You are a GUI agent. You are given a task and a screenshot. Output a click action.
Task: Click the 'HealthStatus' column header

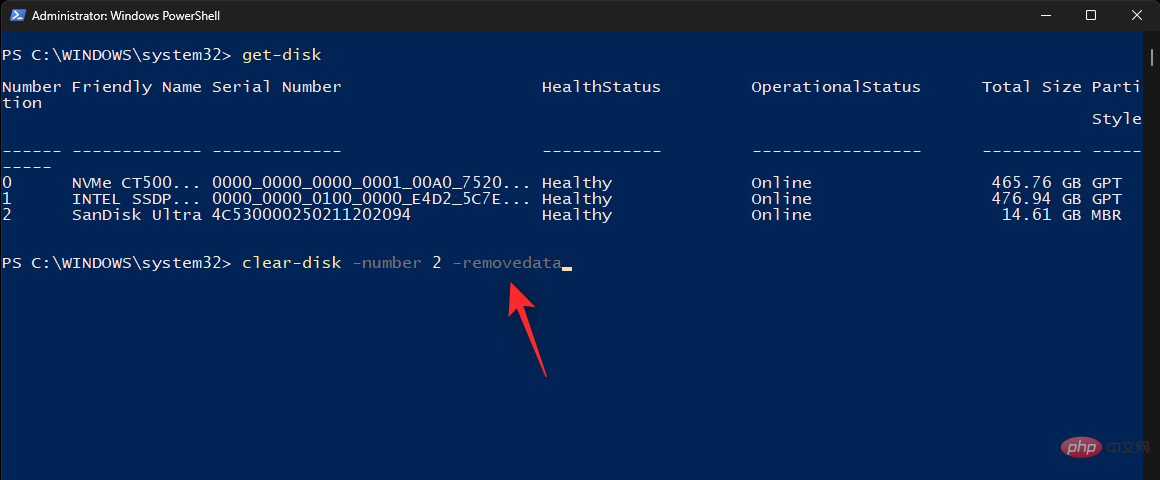point(601,87)
